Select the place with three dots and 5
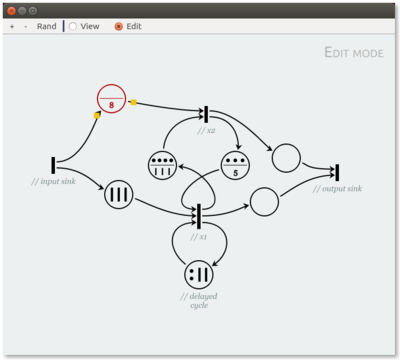Screen dimensions: 400x360 click(x=235, y=165)
